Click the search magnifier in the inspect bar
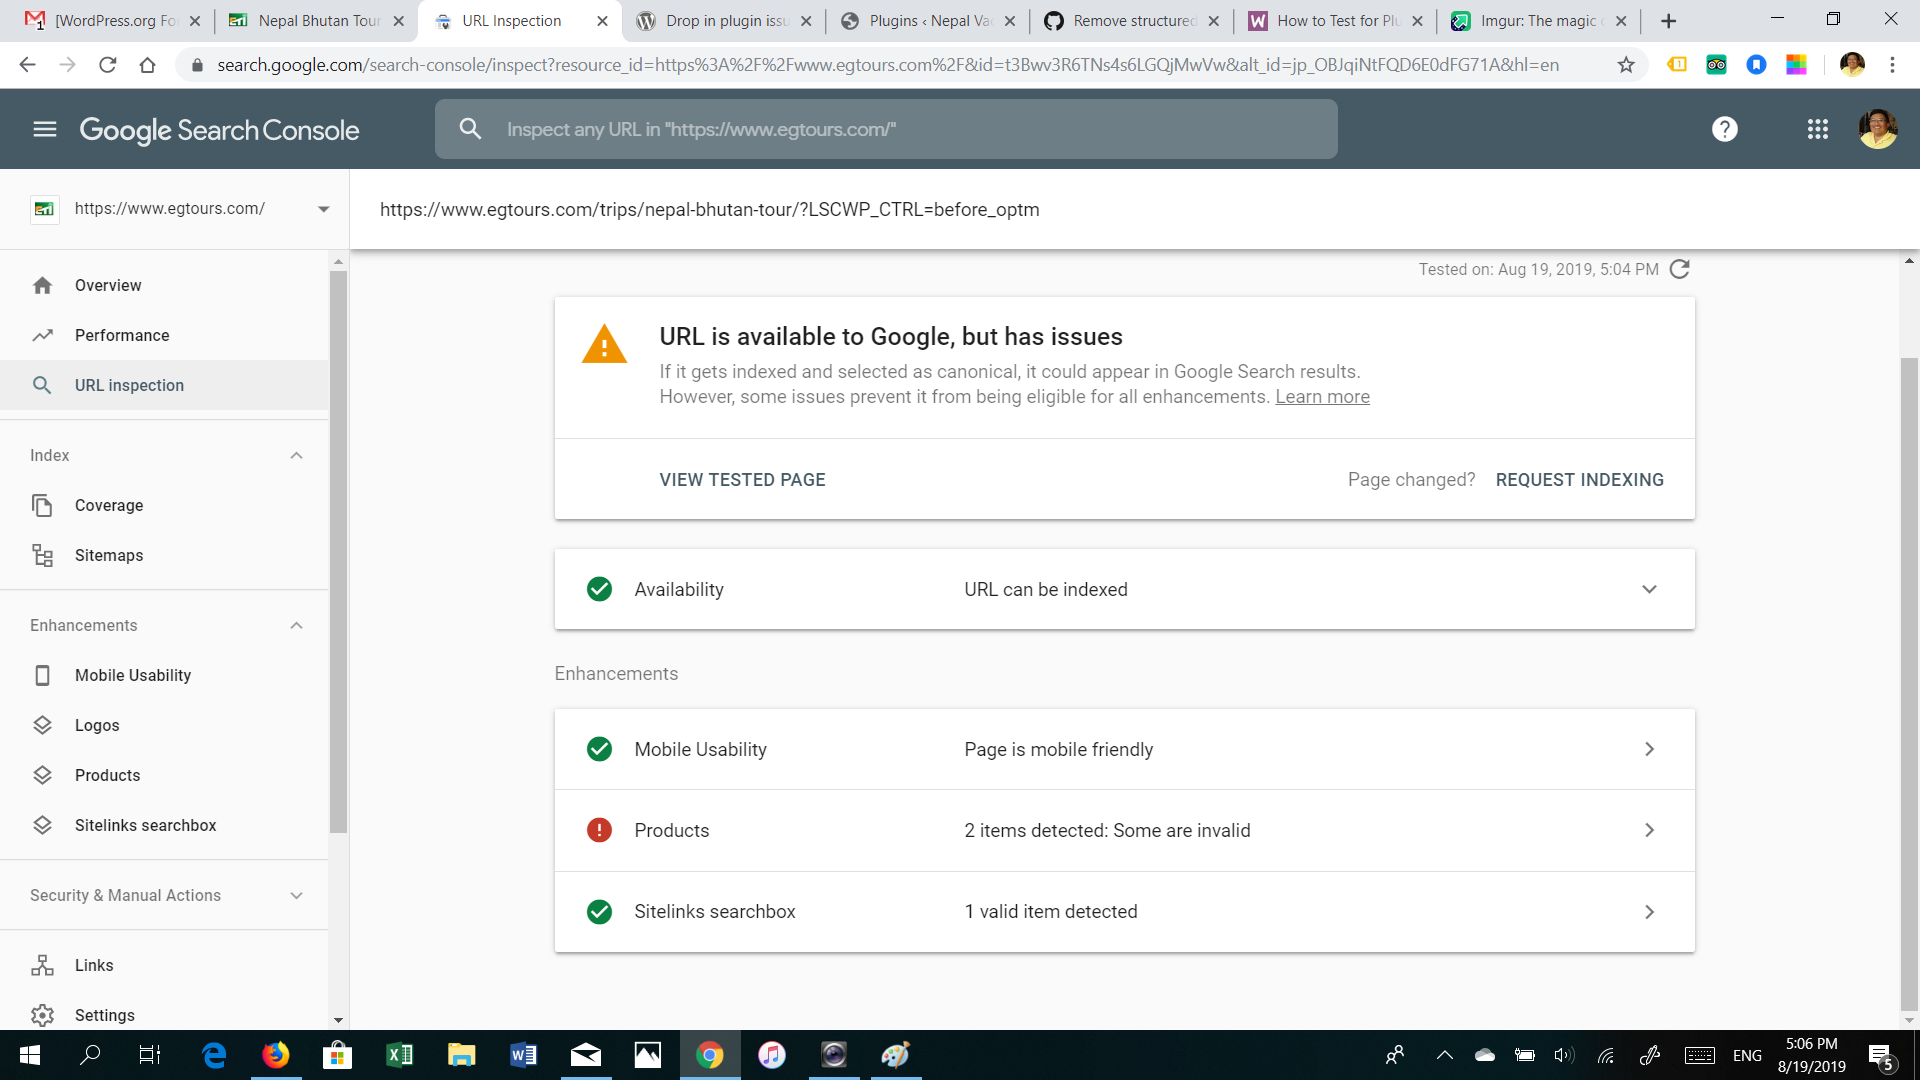1920x1080 pixels. pyautogui.click(x=470, y=129)
